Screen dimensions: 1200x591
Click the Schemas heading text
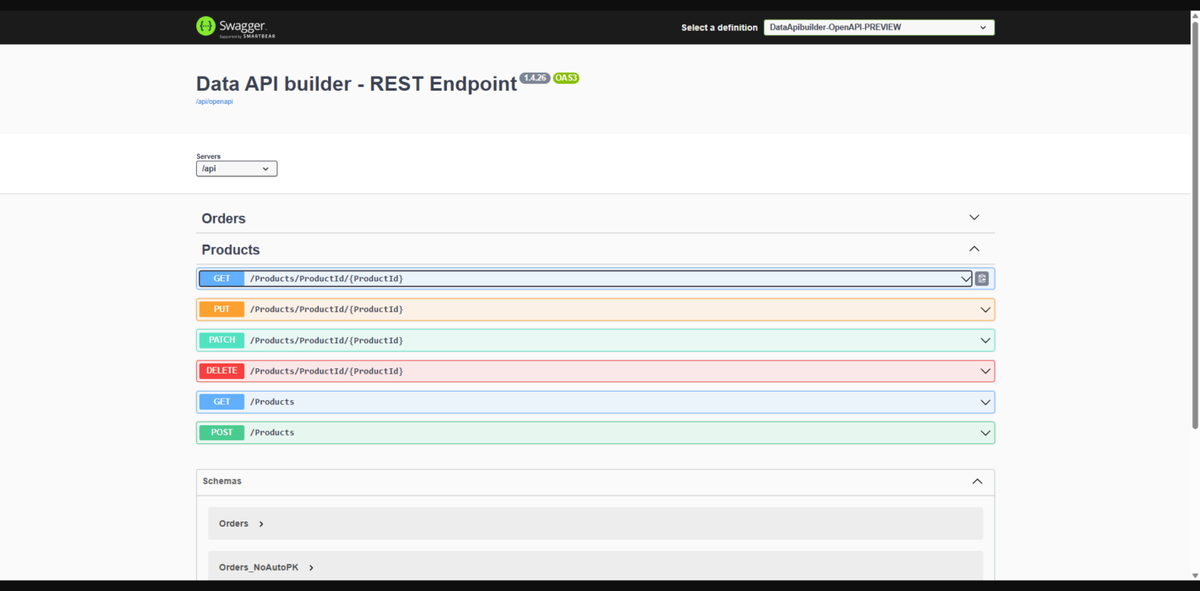[x=222, y=481]
